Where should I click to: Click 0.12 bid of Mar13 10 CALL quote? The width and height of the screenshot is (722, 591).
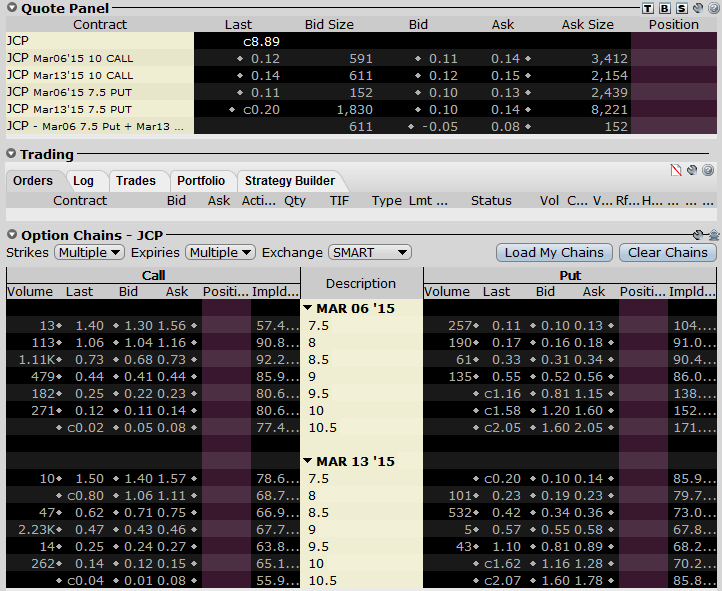coord(443,75)
